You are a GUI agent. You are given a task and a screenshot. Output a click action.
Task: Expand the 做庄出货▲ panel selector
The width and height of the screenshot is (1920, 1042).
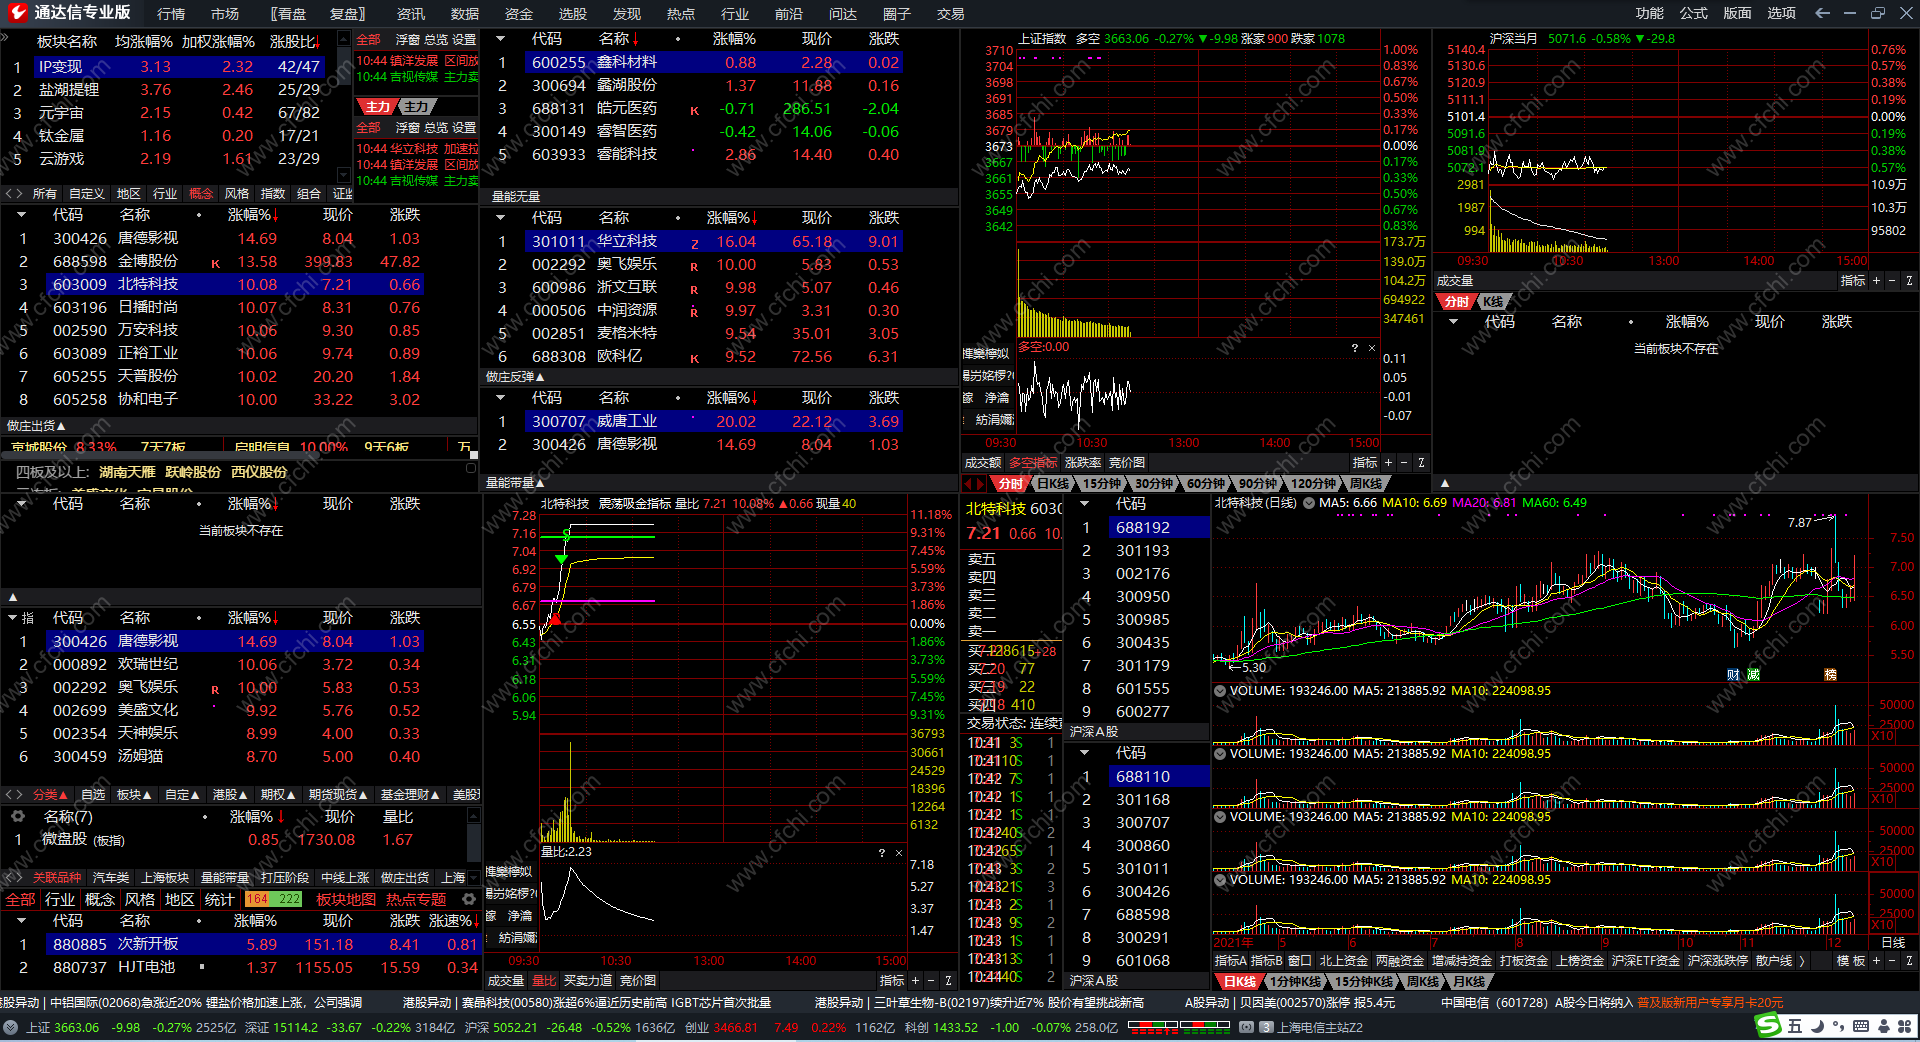pyautogui.click(x=36, y=426)
